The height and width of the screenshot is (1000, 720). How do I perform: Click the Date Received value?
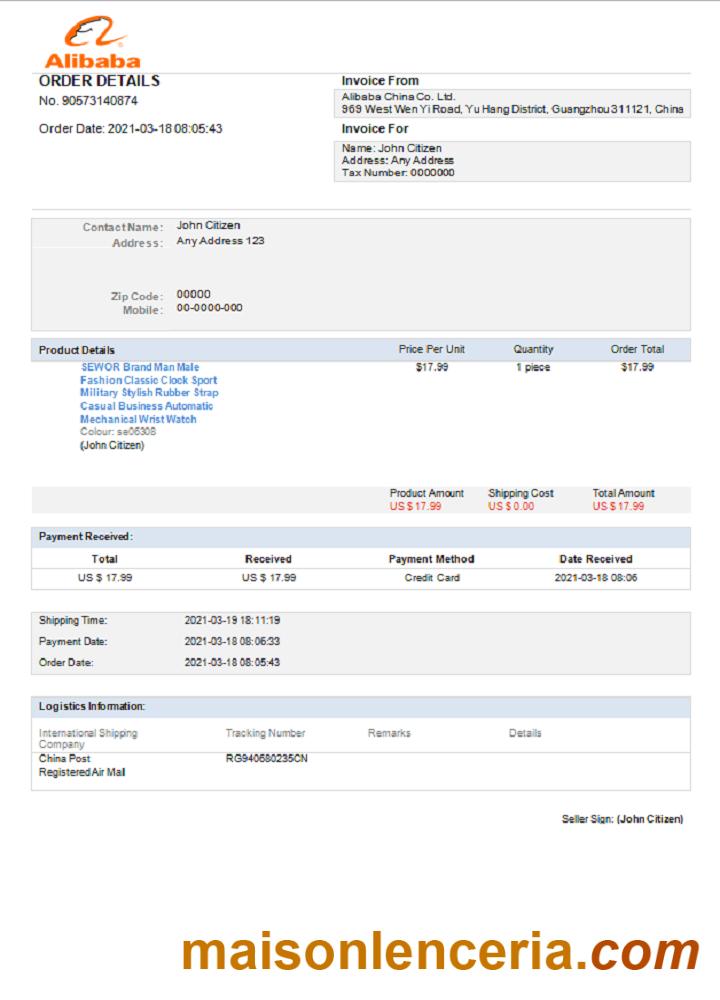(x=596, y=578)
